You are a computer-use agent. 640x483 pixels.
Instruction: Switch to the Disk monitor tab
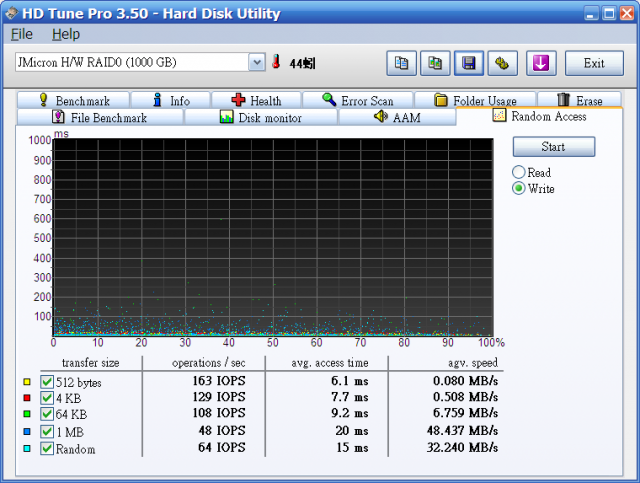261,117
